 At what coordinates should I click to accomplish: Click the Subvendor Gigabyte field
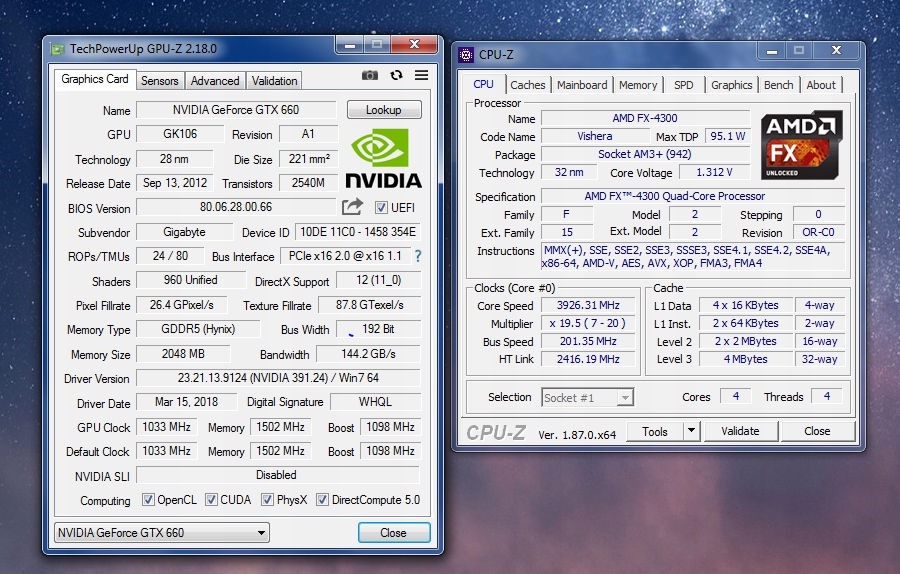pos(184,232)
